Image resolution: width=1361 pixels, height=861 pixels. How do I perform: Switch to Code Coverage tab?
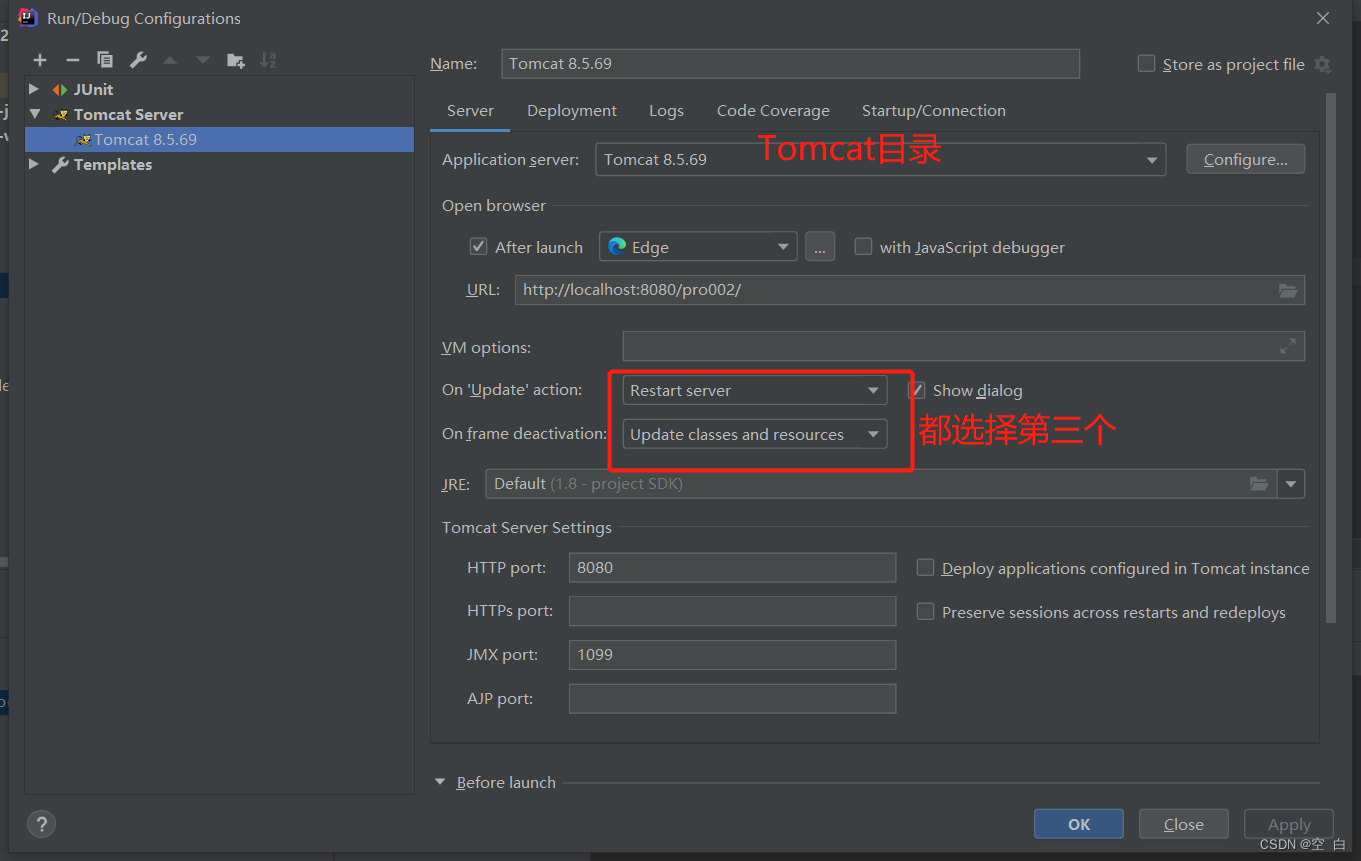773,111
